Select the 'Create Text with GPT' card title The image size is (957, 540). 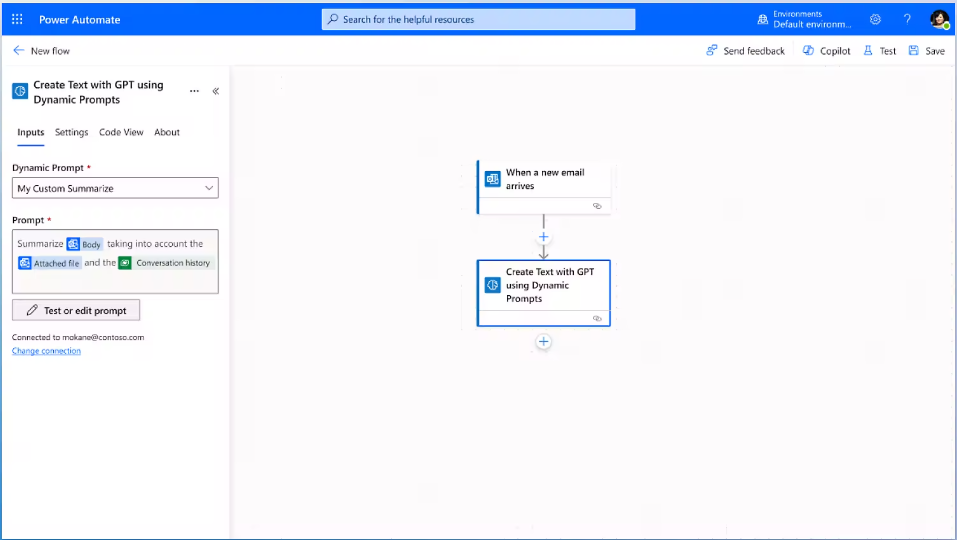point(549,285)
